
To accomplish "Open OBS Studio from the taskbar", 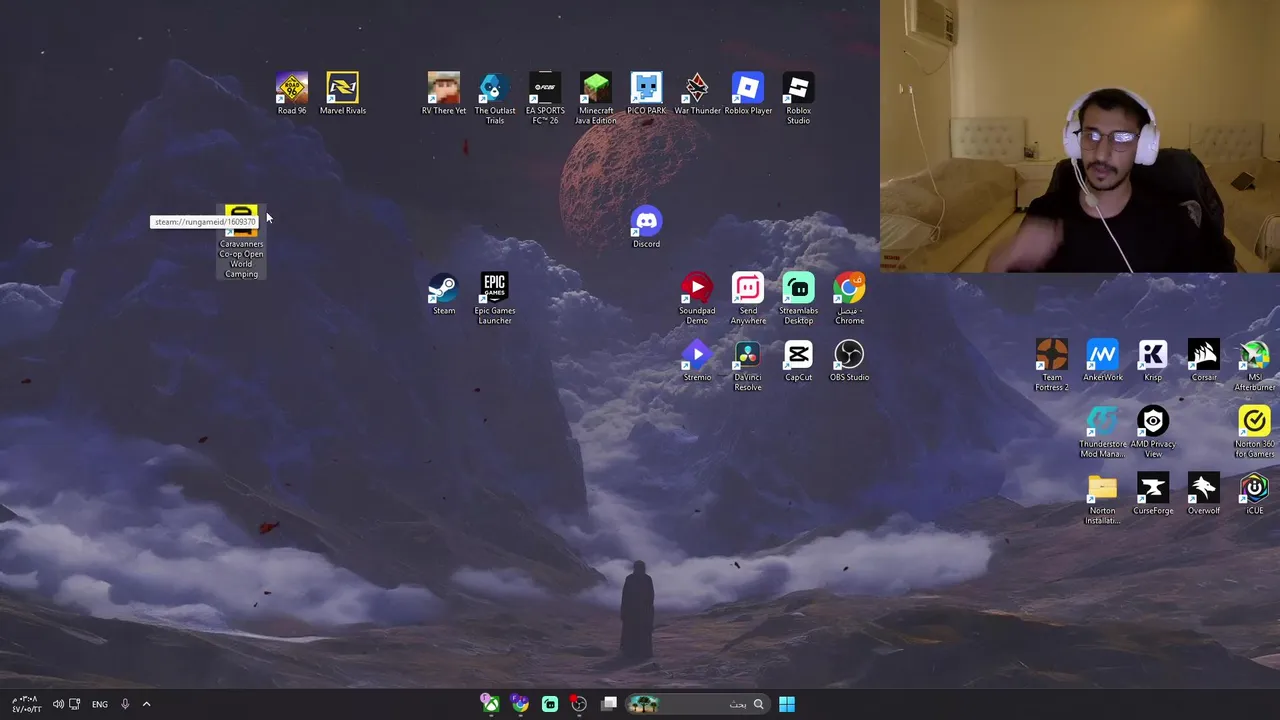I will (x=579, y=704).
